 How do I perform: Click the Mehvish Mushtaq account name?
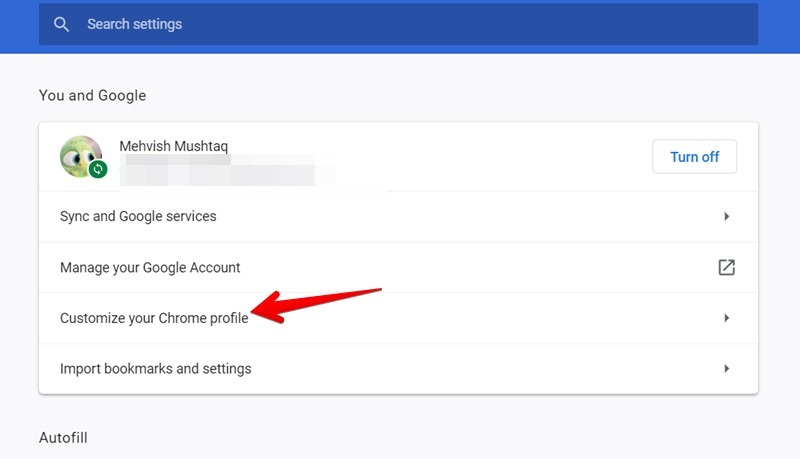(x=173, y=146)
